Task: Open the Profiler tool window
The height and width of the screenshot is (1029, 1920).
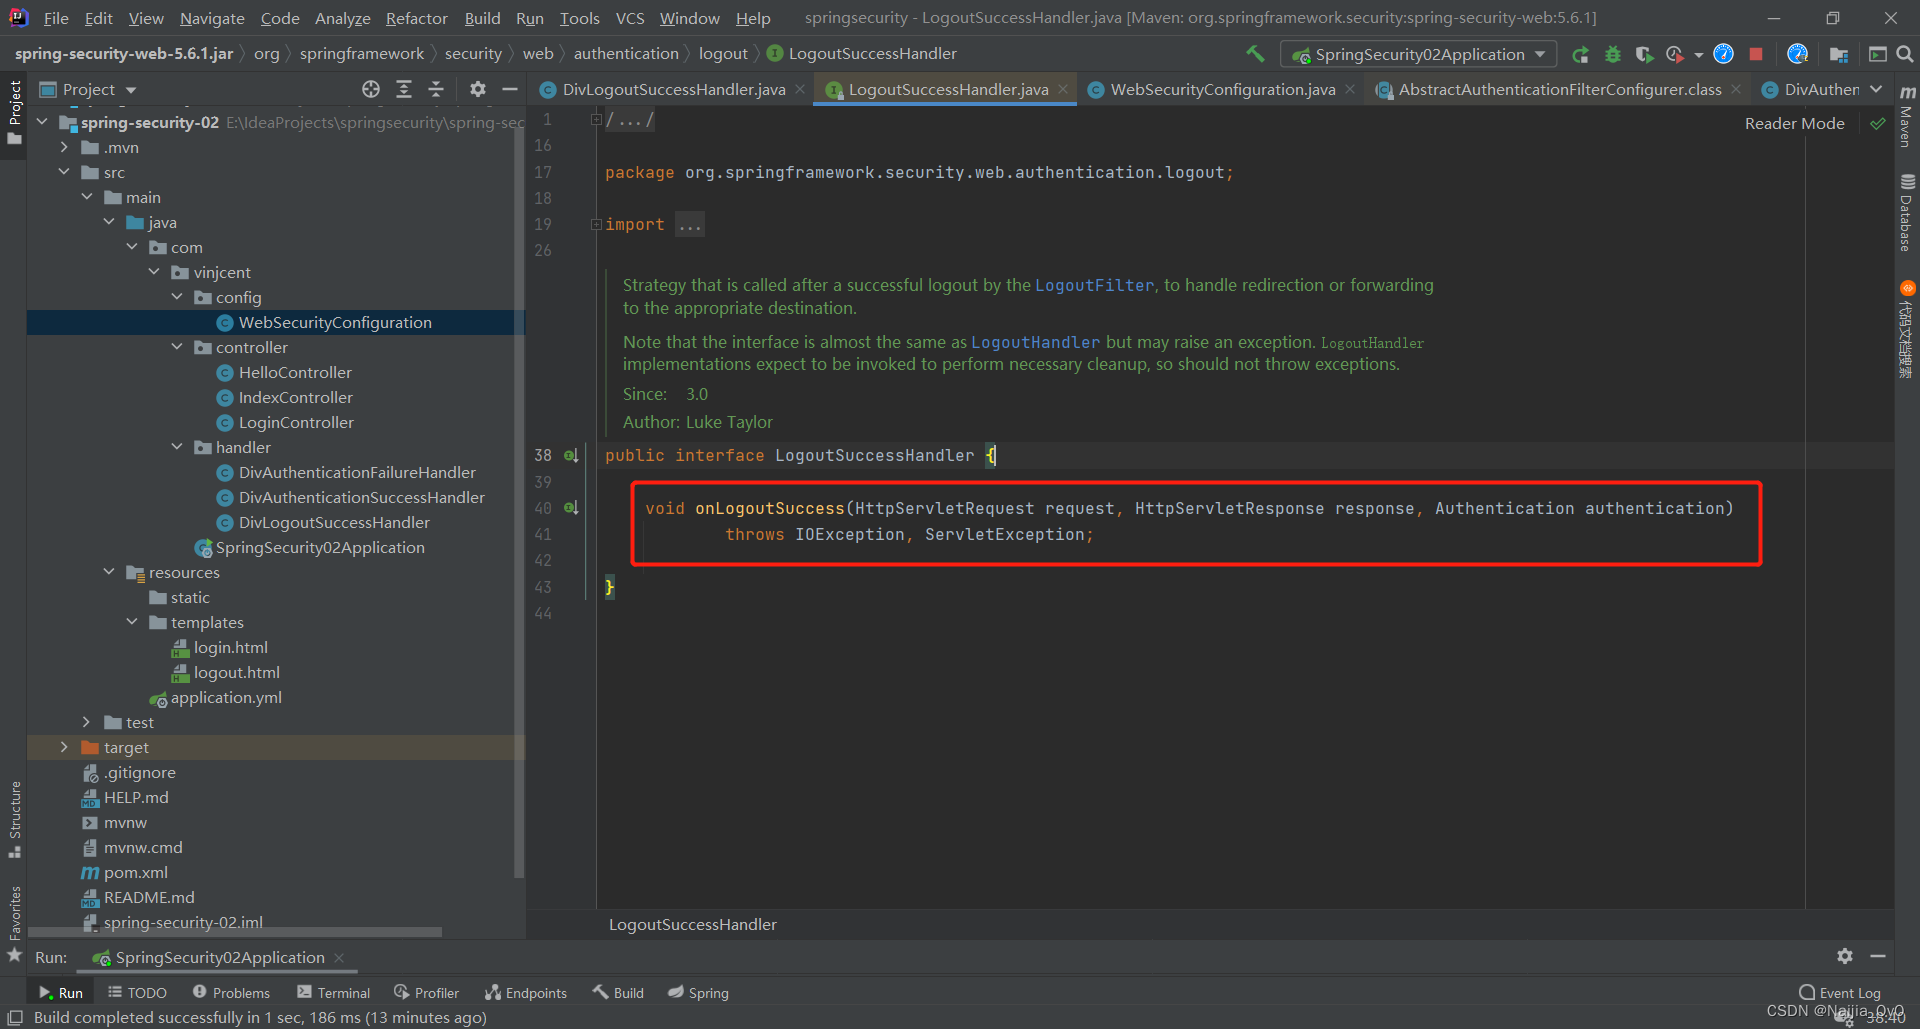Action: click(427, 992)
